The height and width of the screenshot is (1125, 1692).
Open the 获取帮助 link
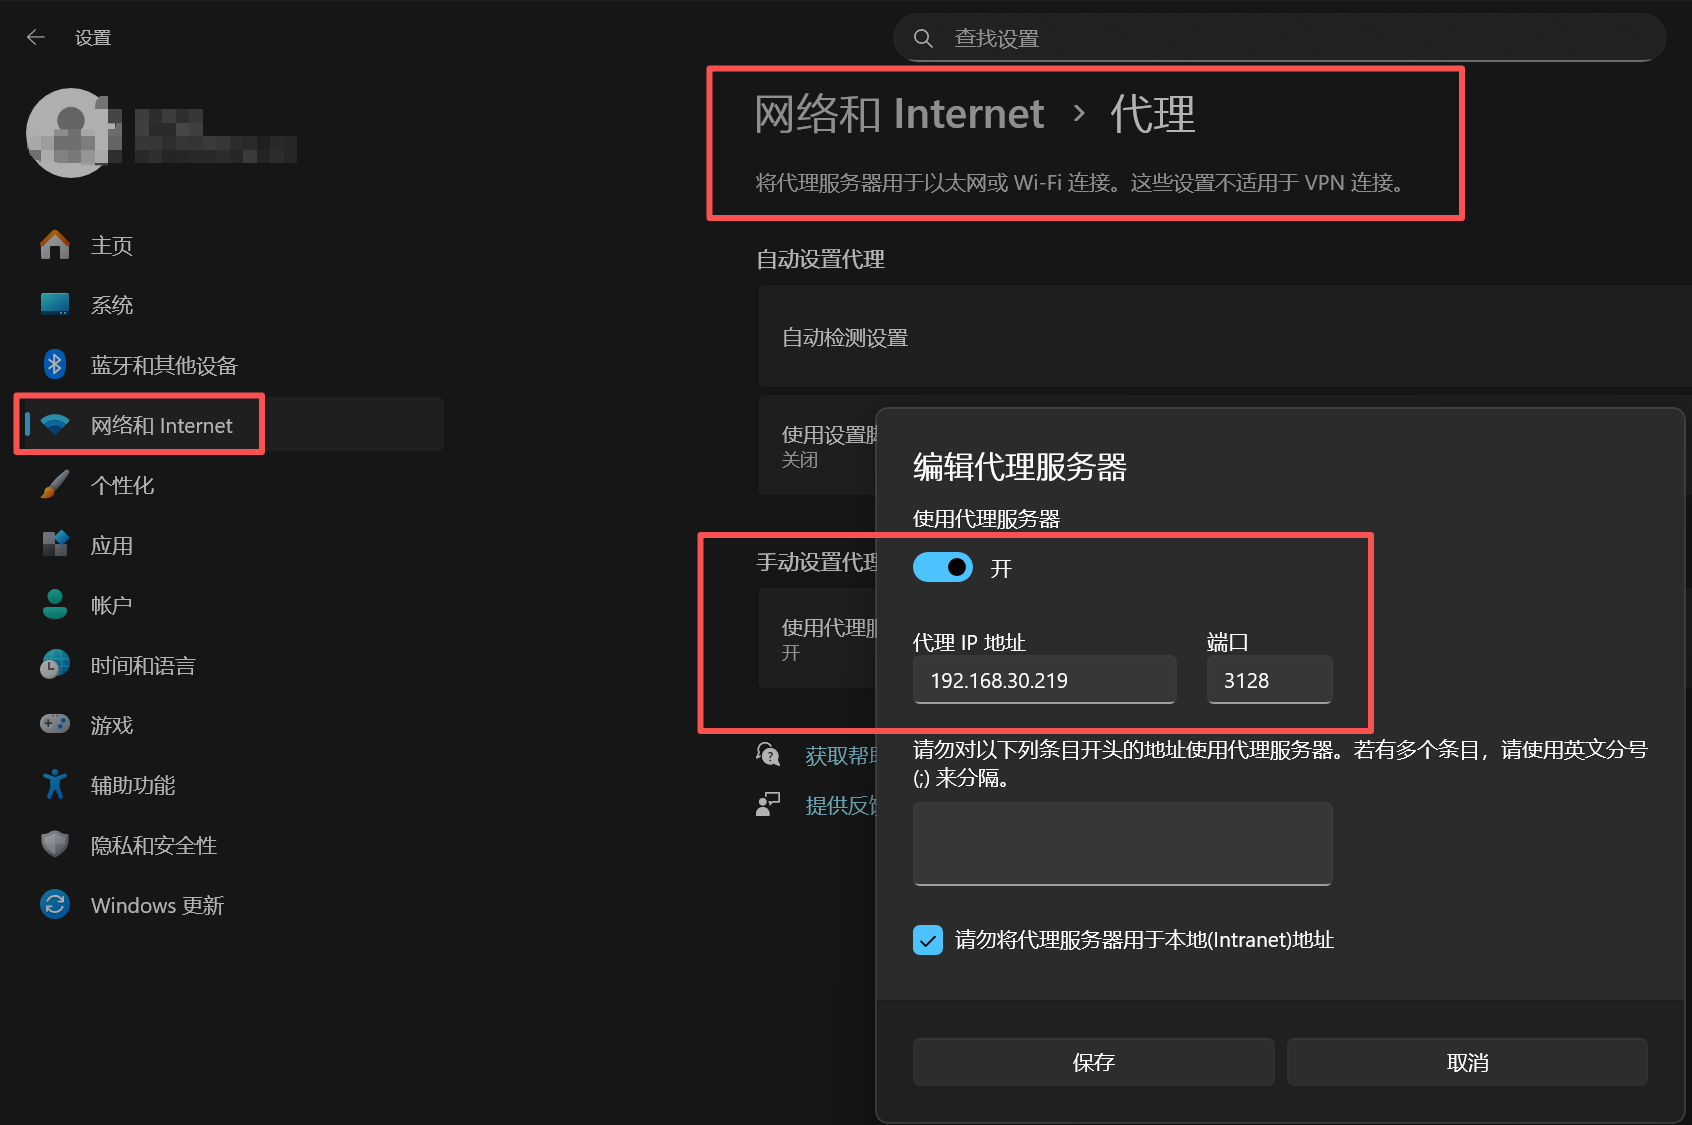(840, 756)
